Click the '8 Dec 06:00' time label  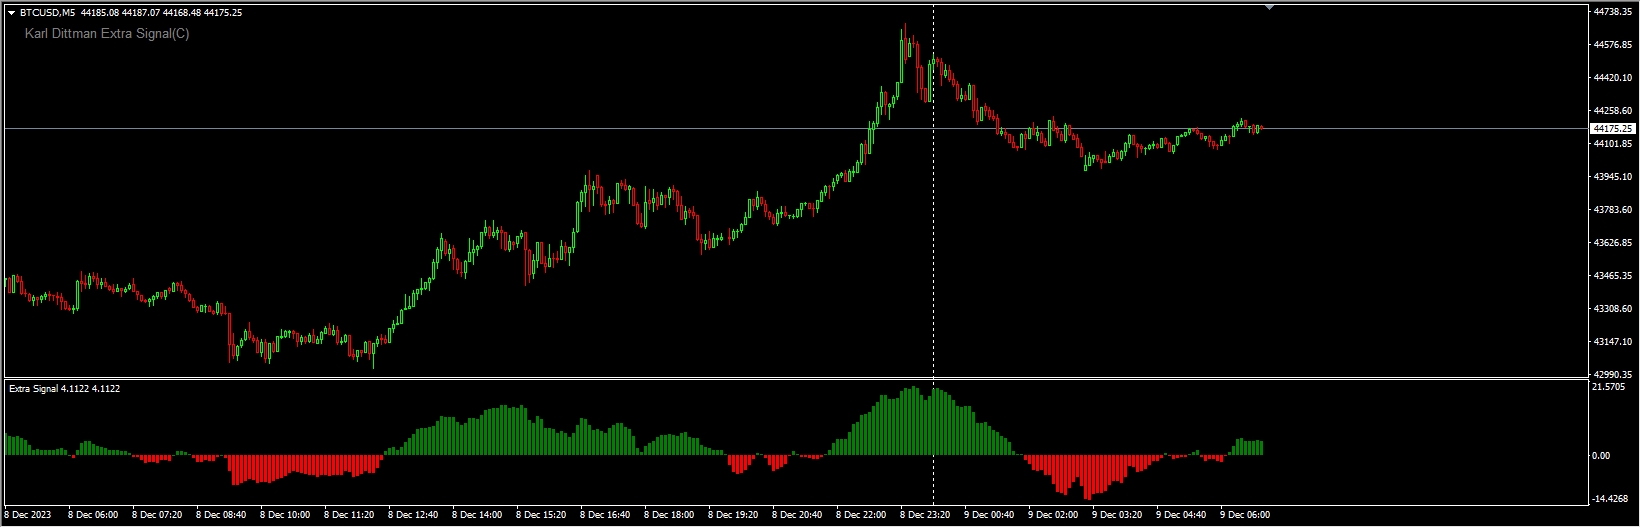93,516
